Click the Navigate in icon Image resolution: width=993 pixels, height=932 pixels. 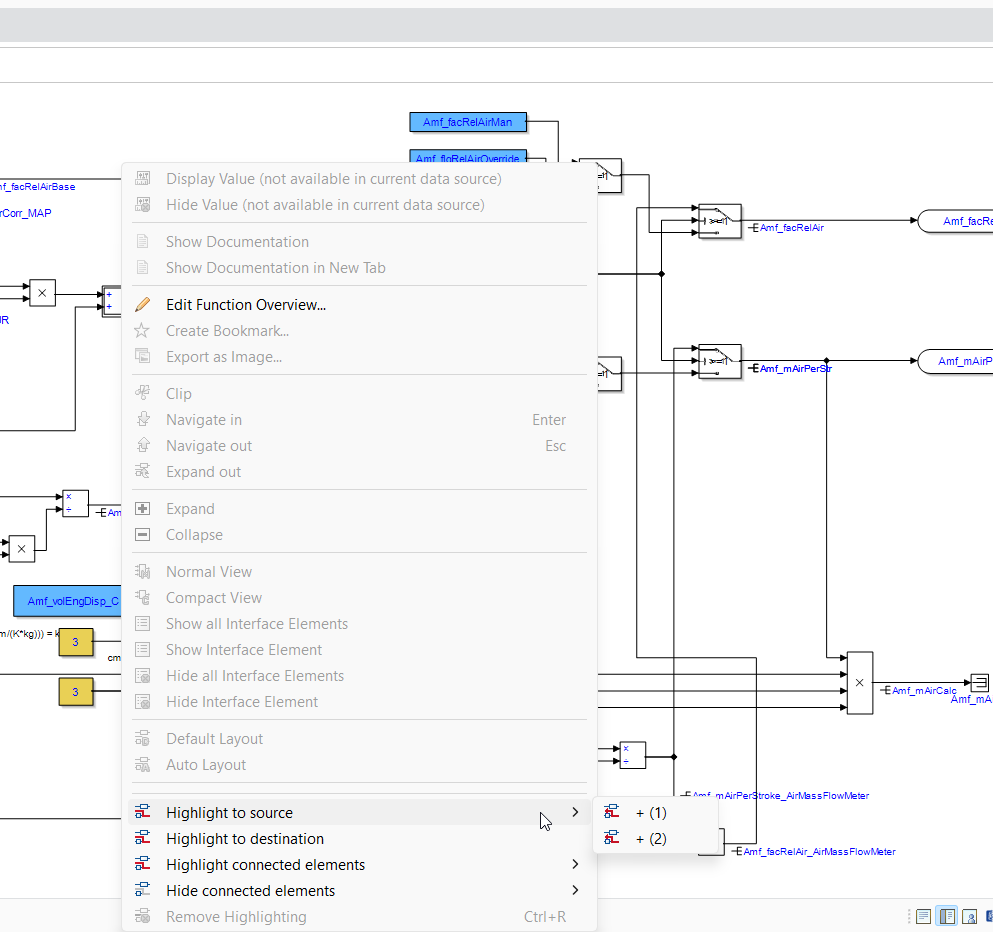tap(143, 419)
